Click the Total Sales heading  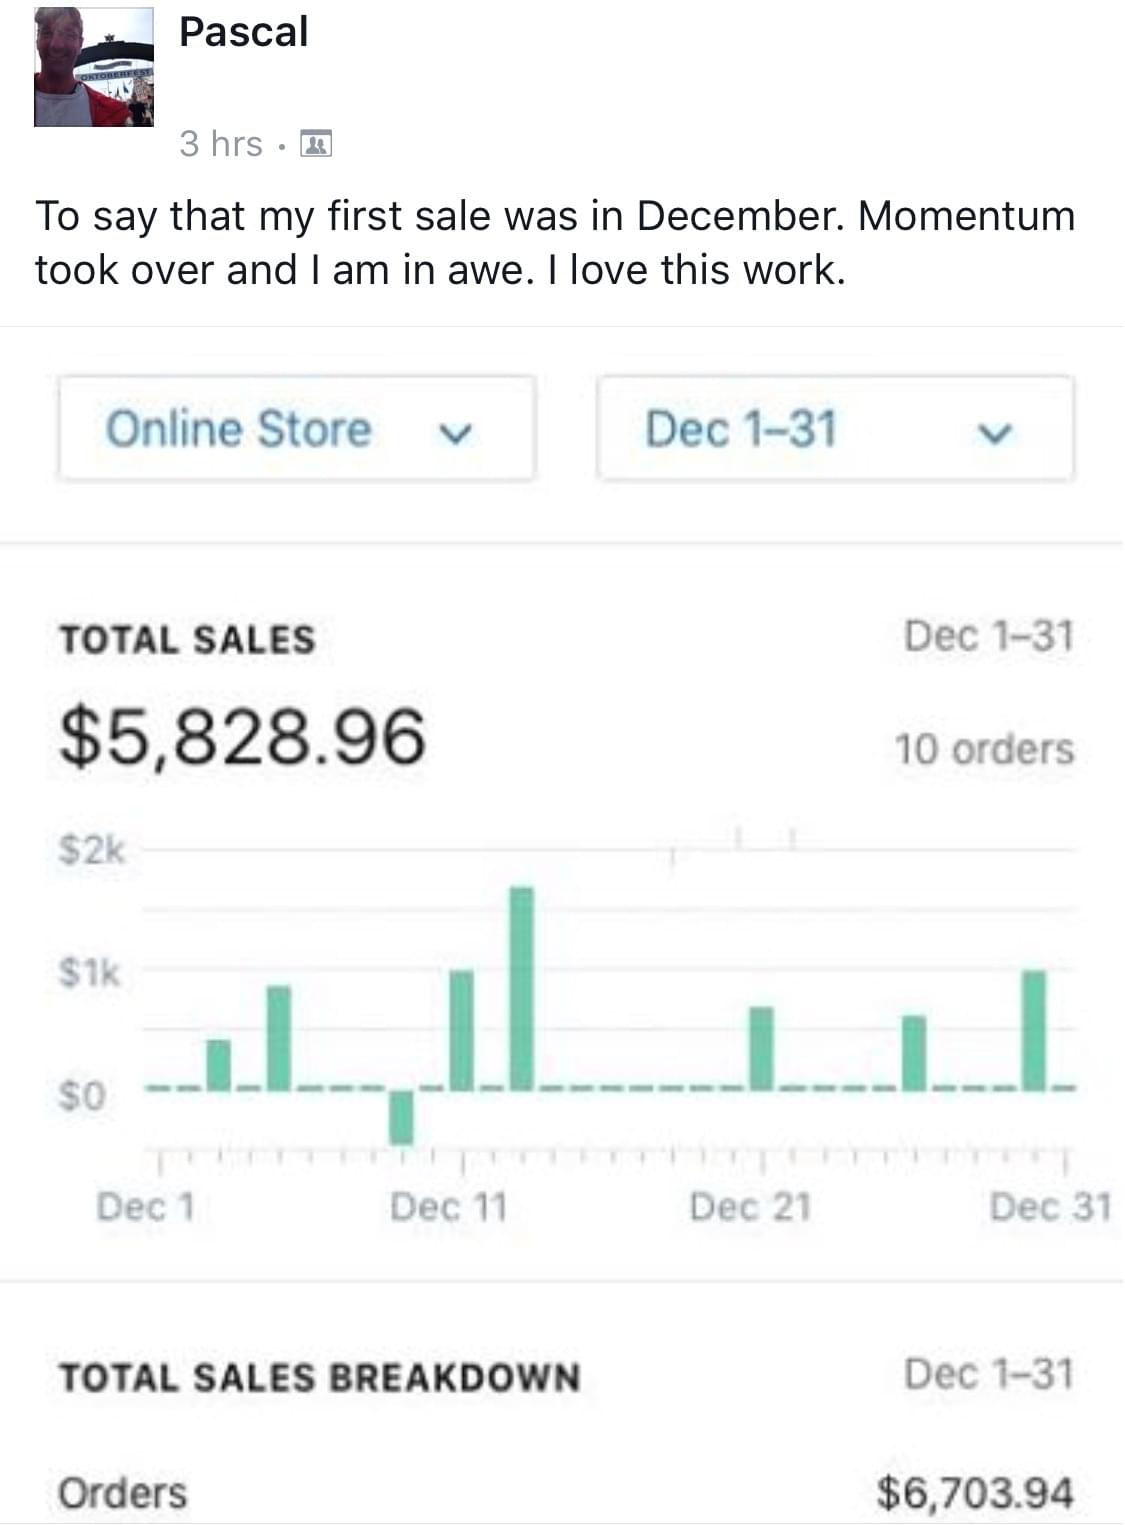point(187,640)
